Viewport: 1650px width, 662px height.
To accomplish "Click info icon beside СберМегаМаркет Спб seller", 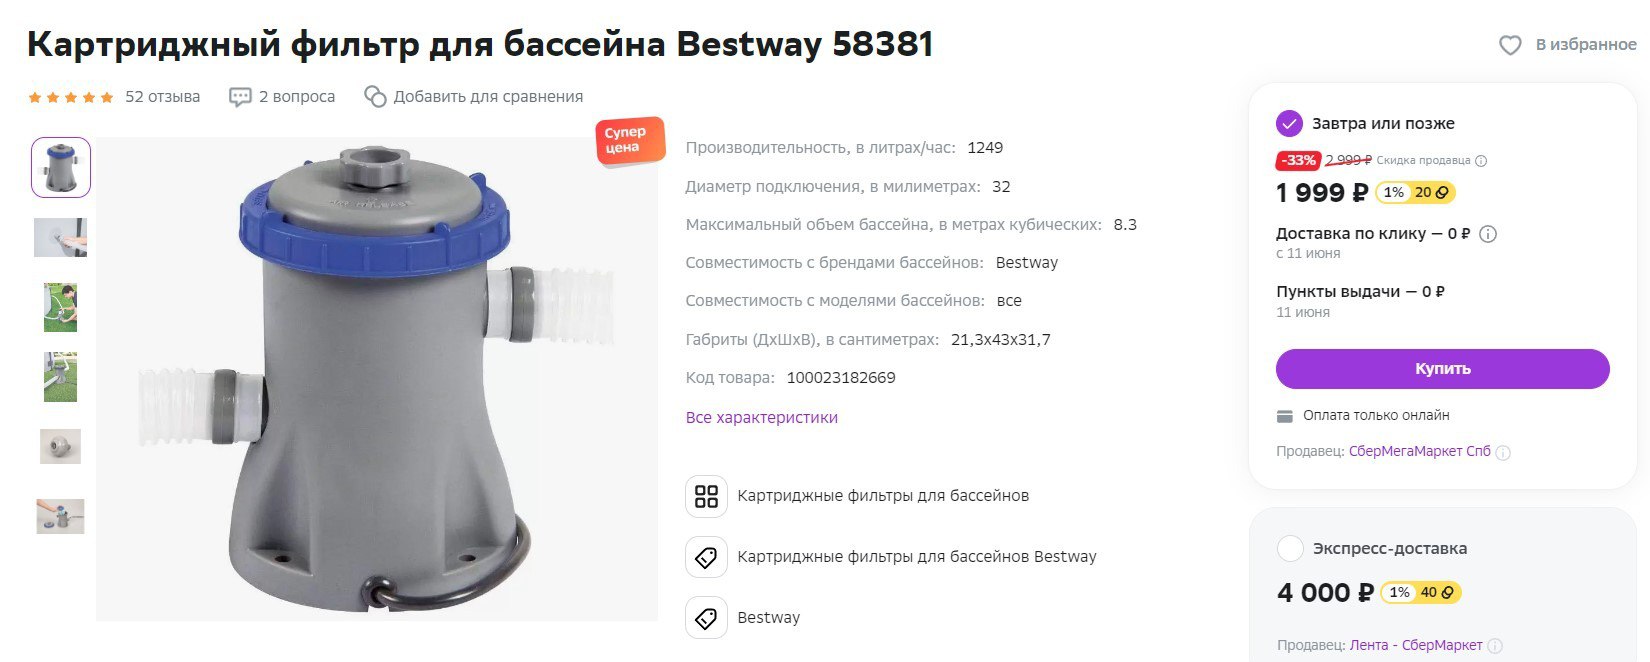I will click(x=1503, y=453).
